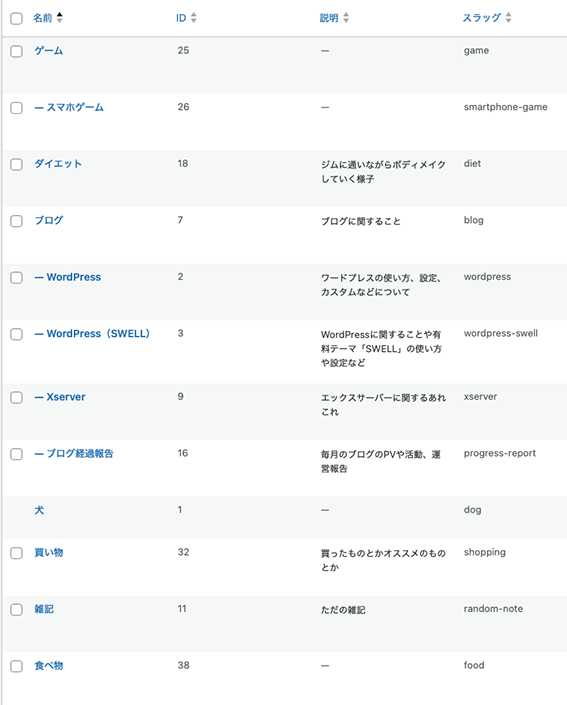Screen dimensions: 567x705
Task: Click the slug text wordpress-swell
Action: [501, 334]
